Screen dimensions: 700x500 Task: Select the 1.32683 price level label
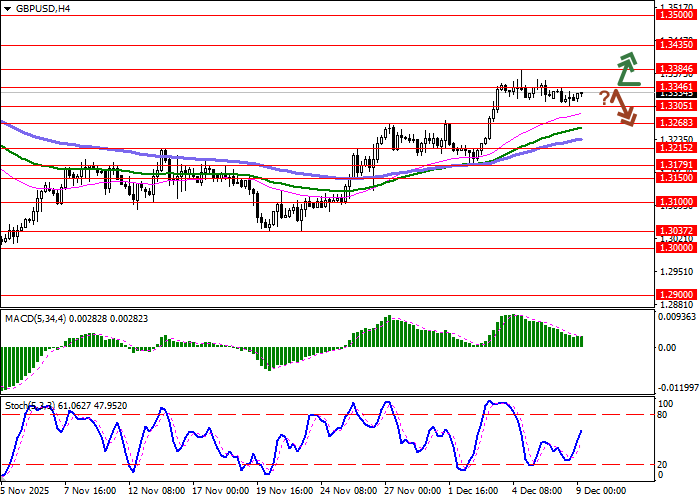[x=676, y=123]
